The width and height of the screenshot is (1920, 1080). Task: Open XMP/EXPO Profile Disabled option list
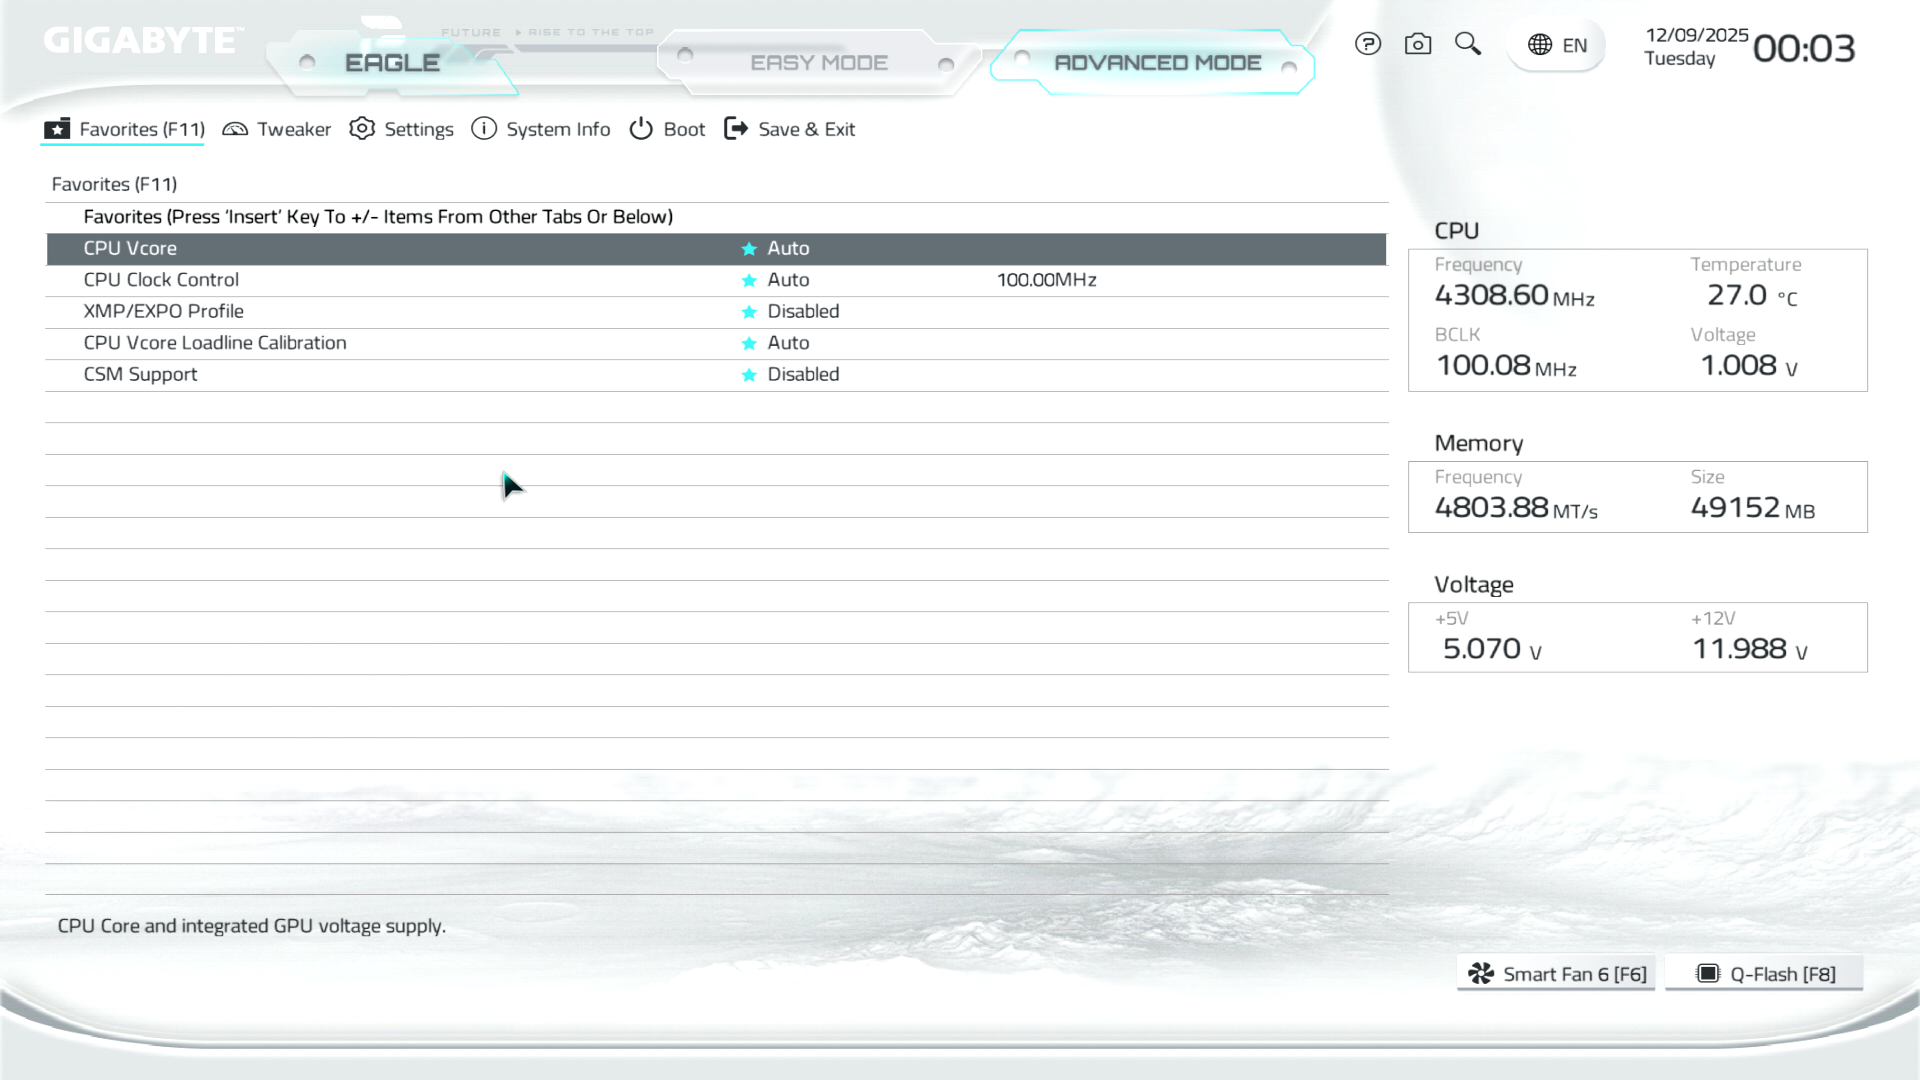pyautogui.click(x=803, y=311)
